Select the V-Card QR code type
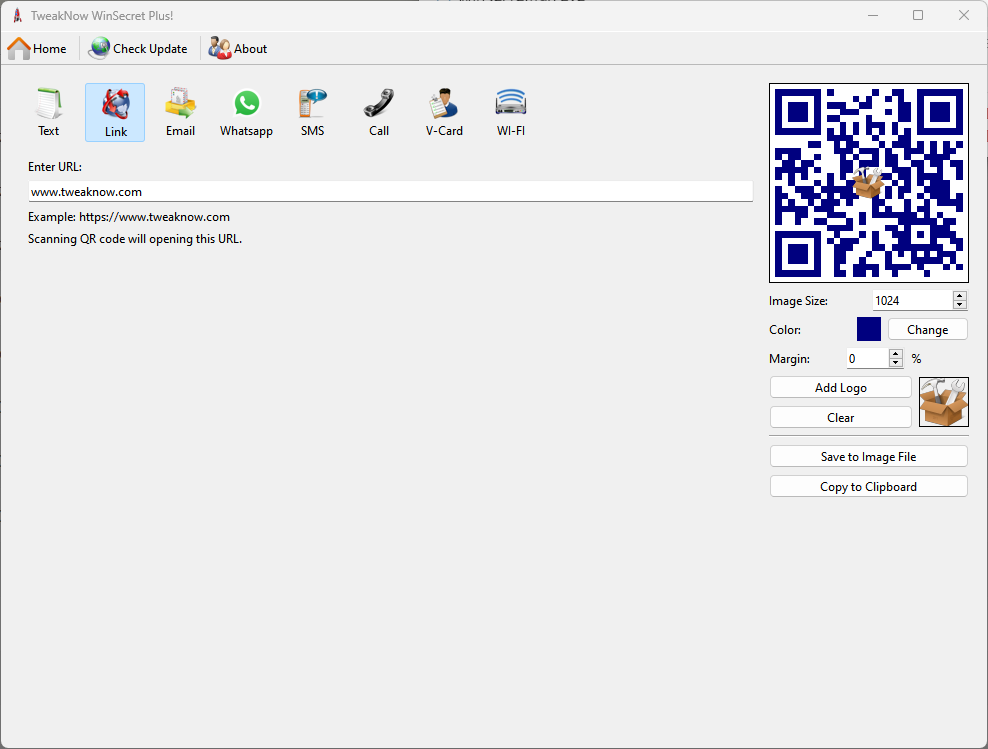 [x=444, y=113]
